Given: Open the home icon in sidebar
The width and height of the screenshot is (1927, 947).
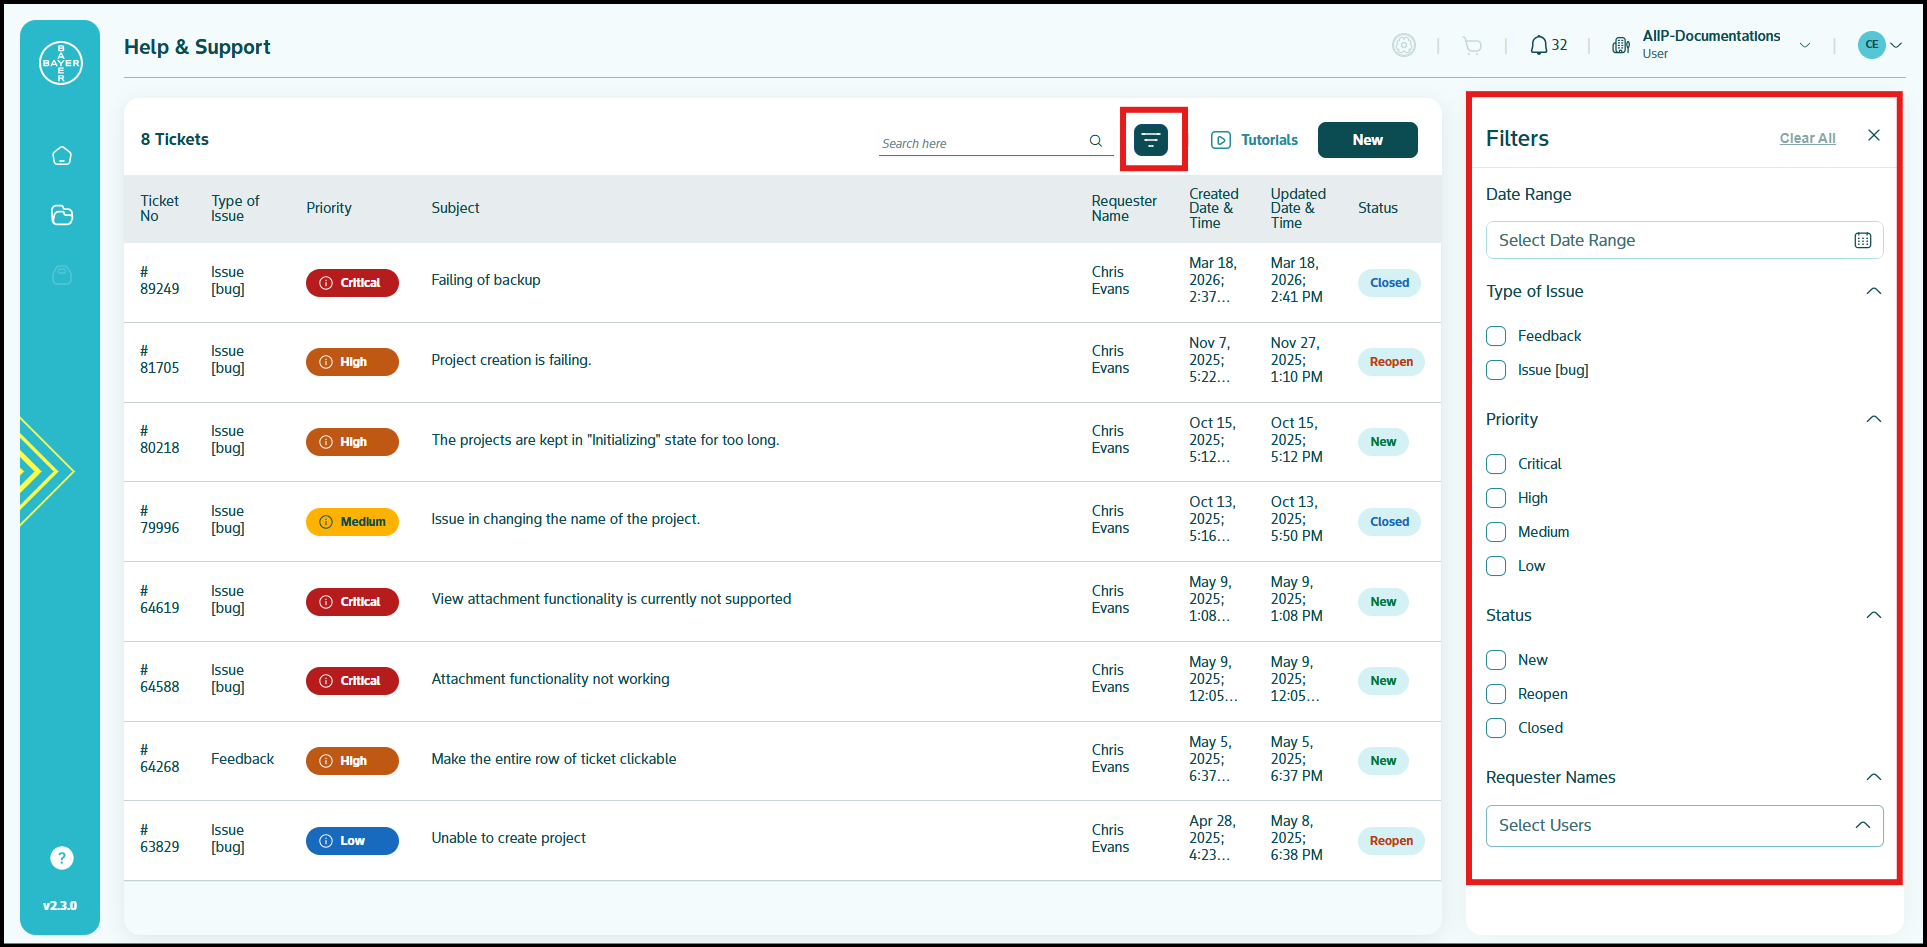Looking at the screenshot, I should pyautogui.click(x=62, y=156).
